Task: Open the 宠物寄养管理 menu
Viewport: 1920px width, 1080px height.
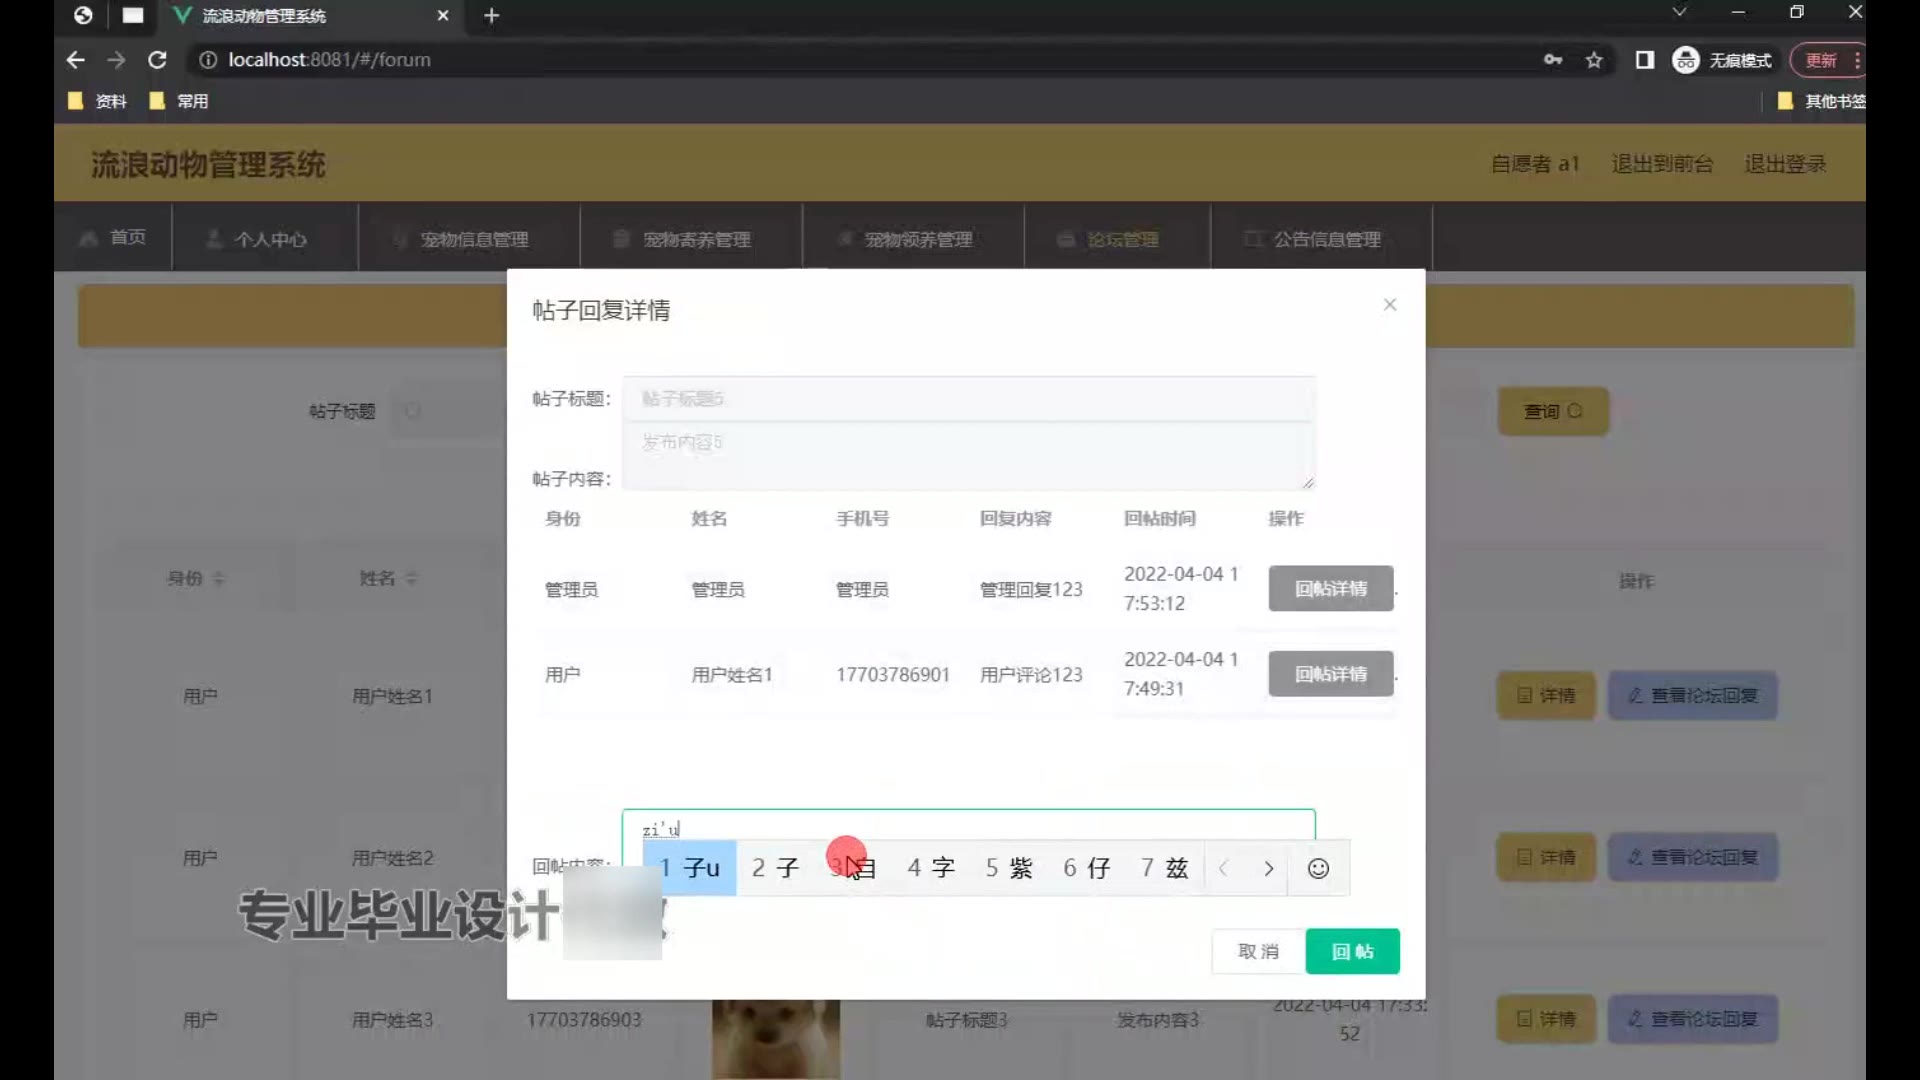Action: [691, 239]
